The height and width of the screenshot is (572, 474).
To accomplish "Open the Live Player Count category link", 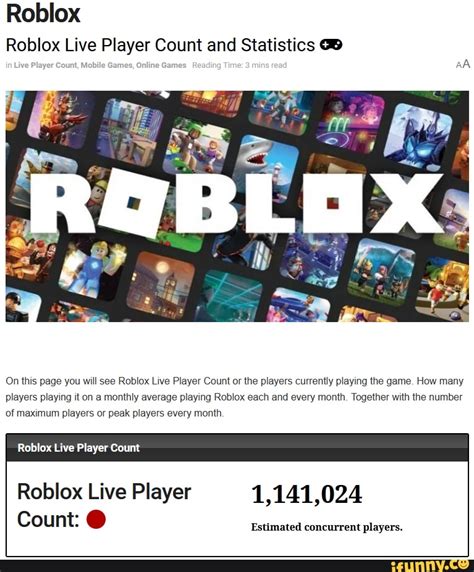I will pos(46,65).
